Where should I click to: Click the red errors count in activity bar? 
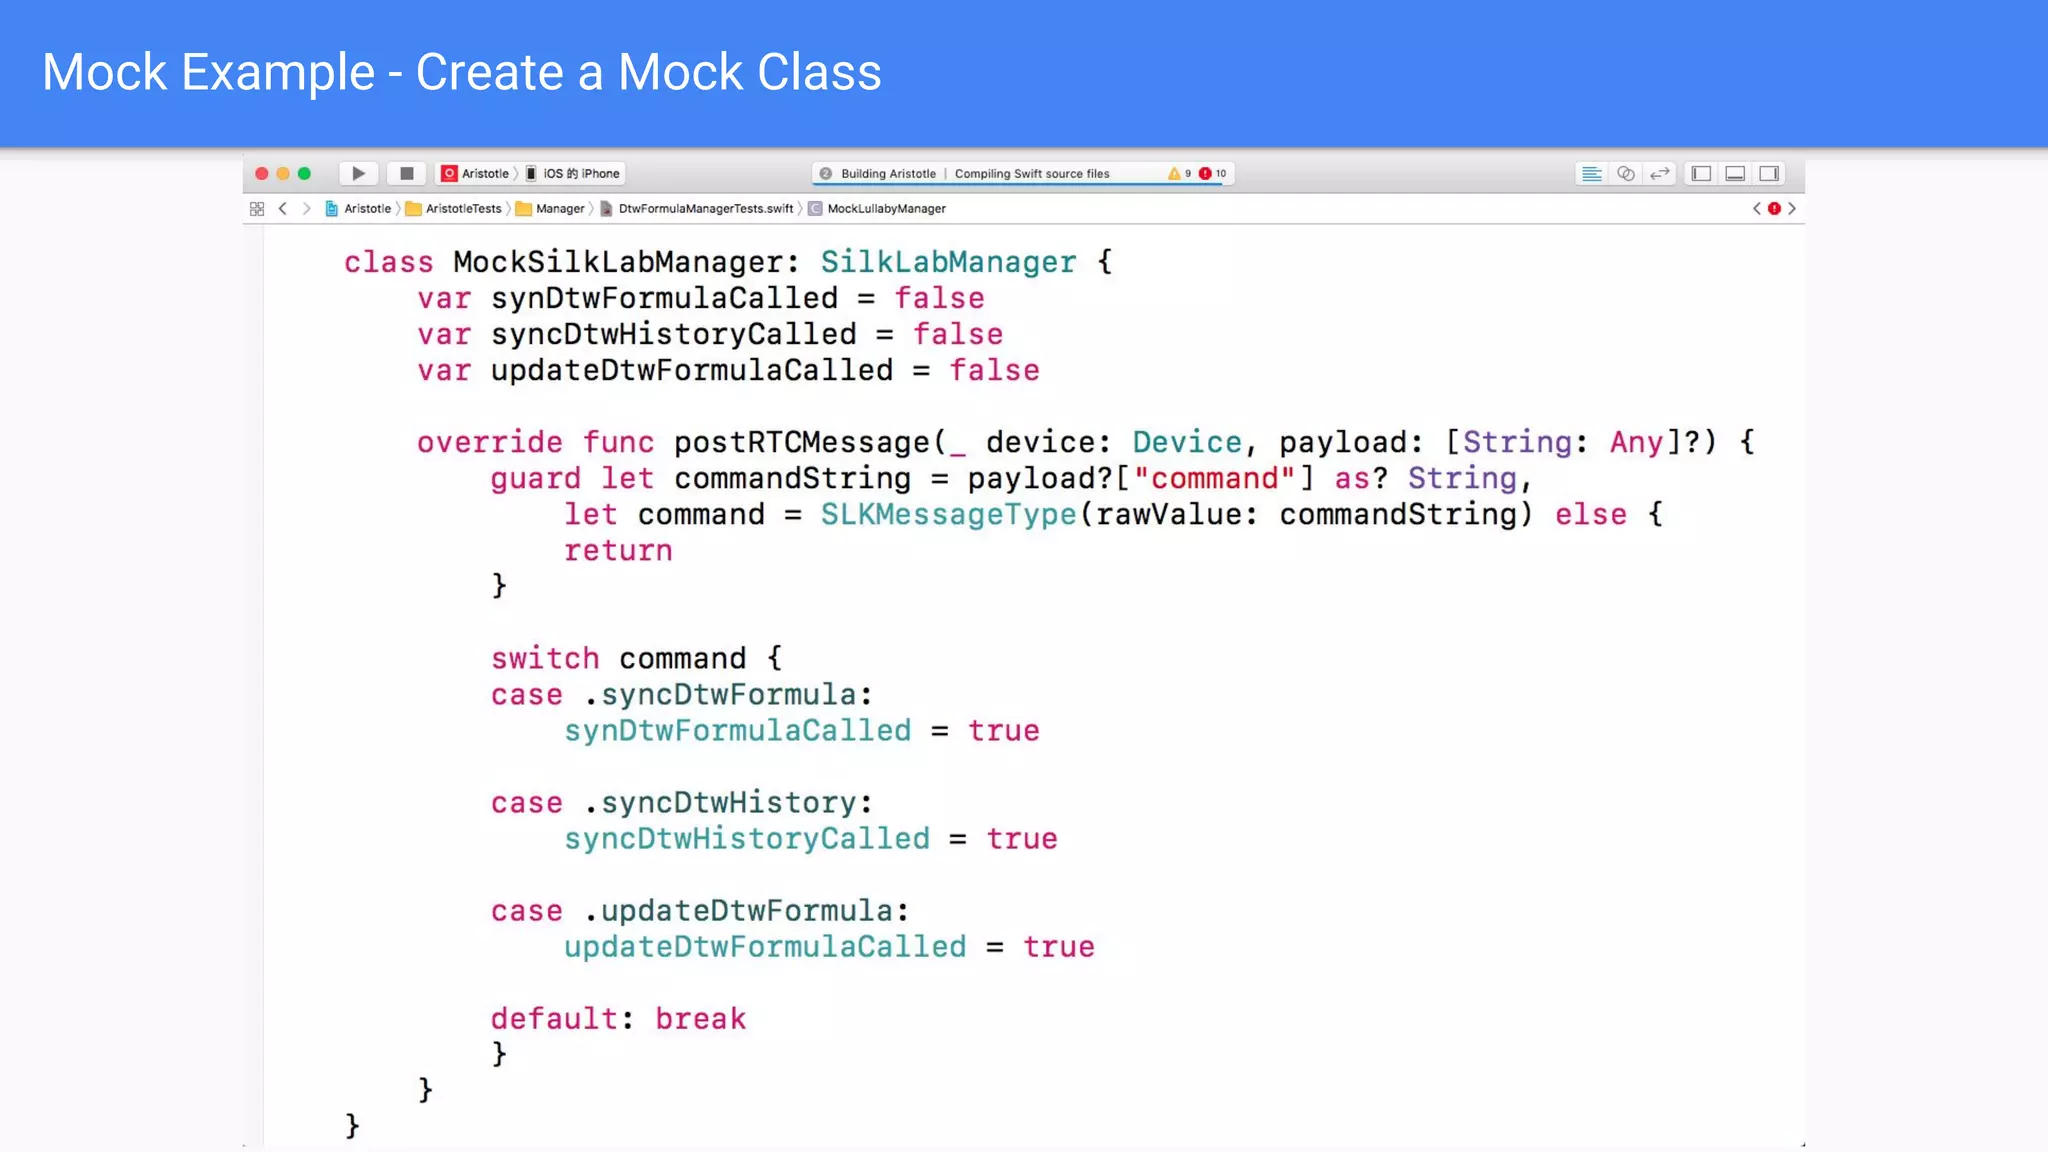tap(1212, 174)
